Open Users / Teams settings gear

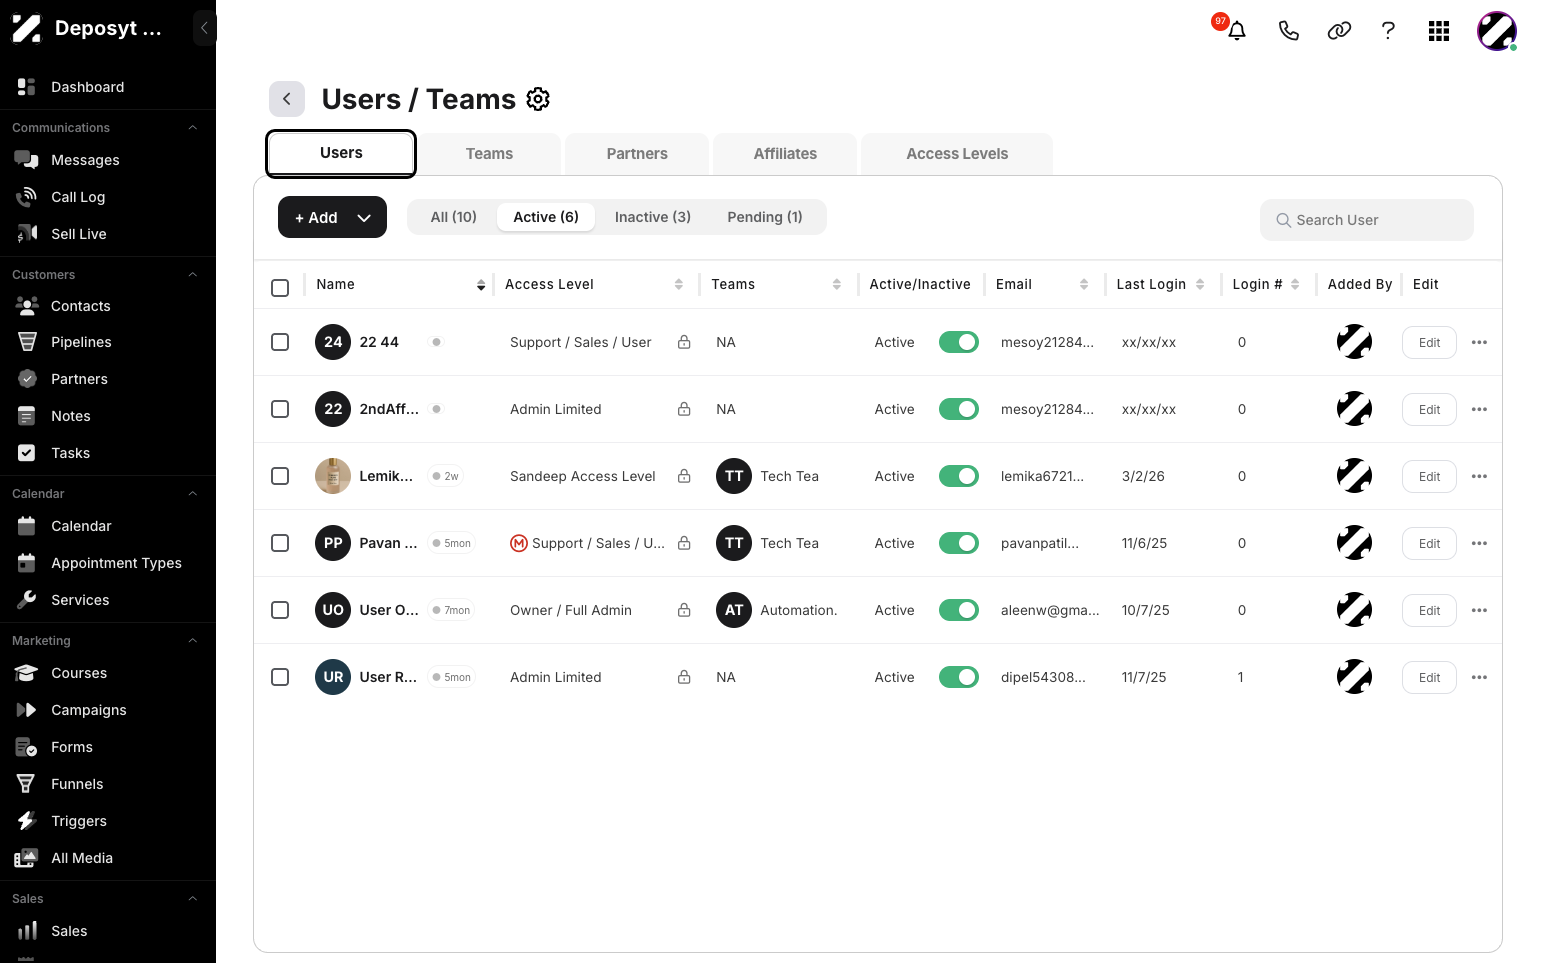tap(538, 99)
